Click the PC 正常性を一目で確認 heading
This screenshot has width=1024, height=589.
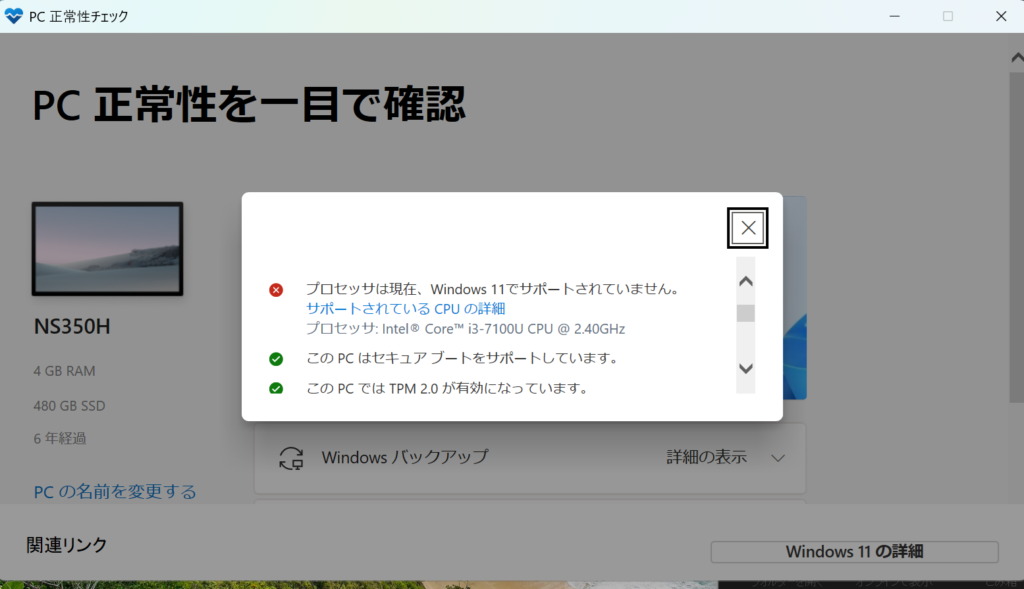coord(249,104)
